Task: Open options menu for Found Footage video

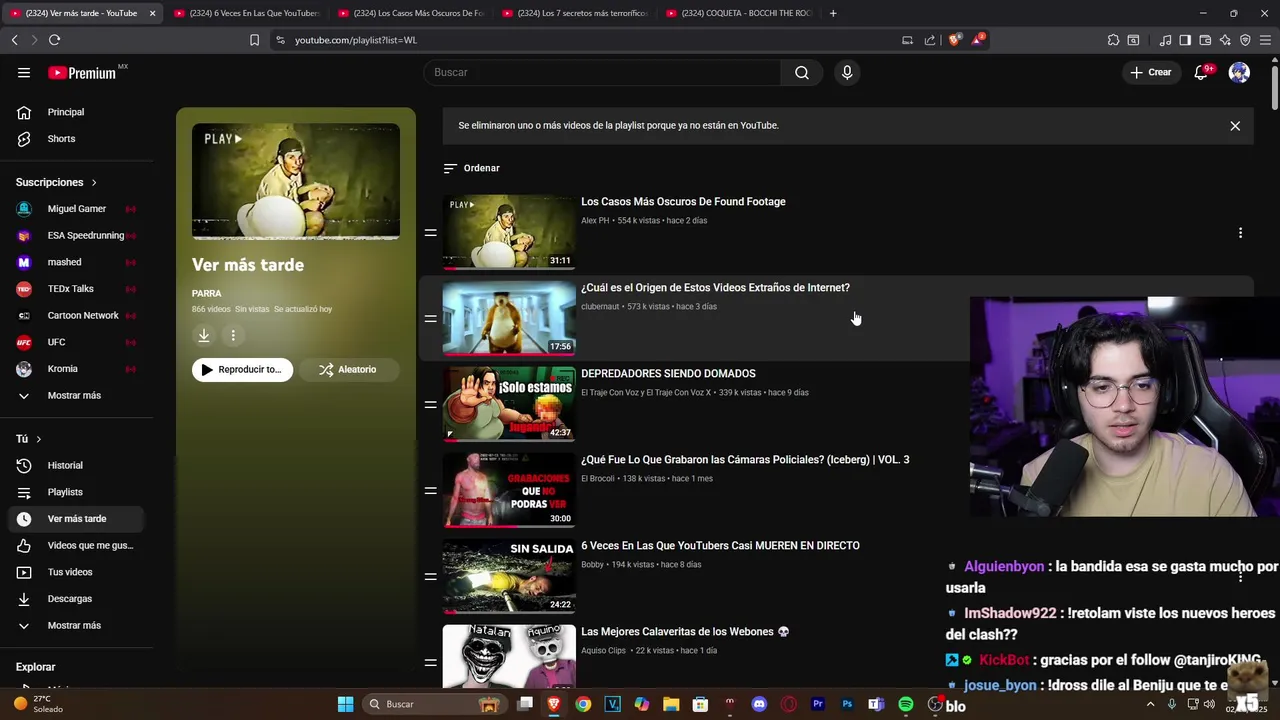Action: pos(1240,233)
